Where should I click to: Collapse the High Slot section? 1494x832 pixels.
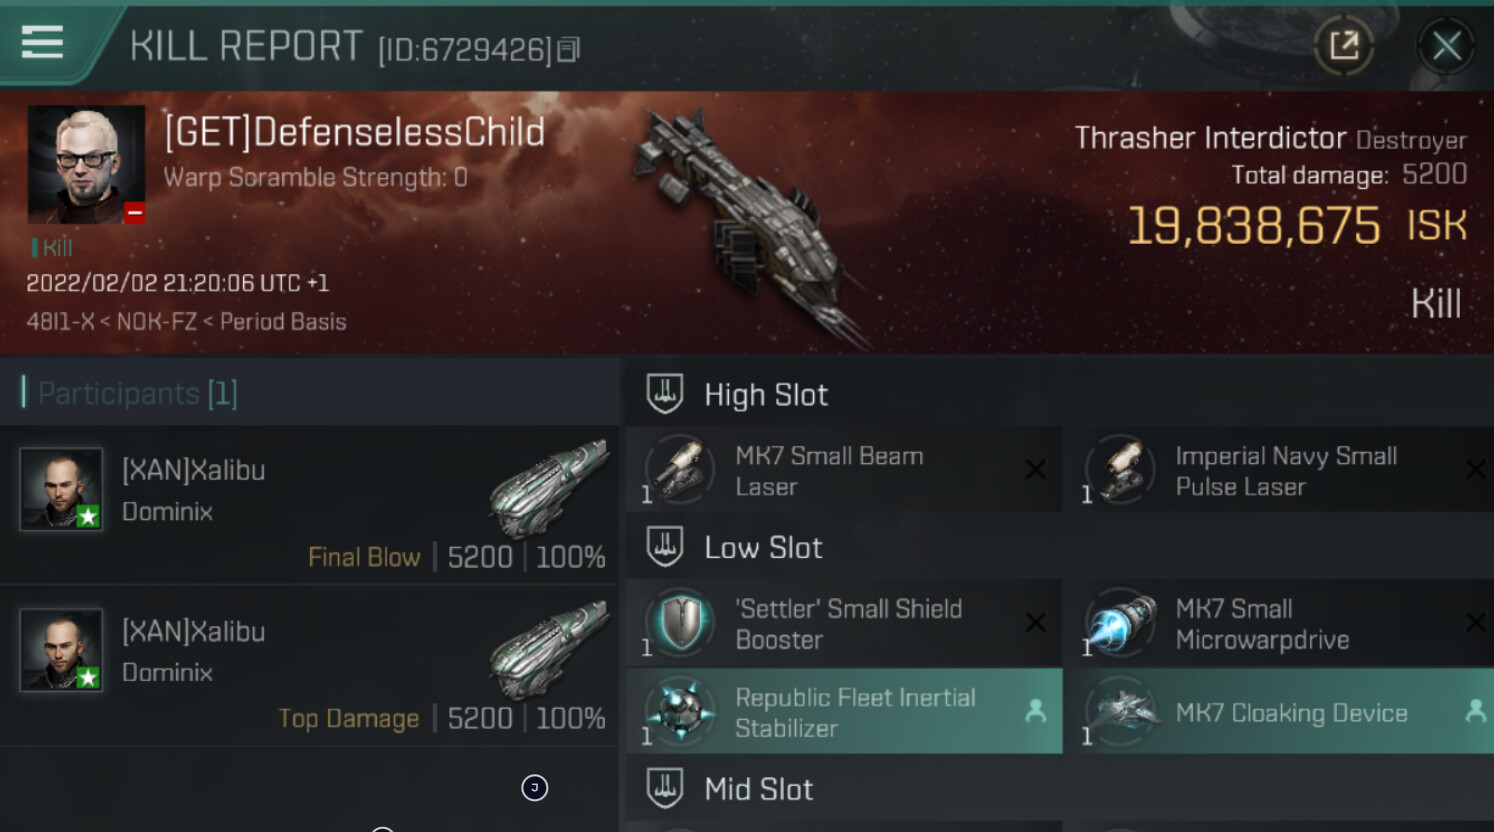(x=766, y=395)
